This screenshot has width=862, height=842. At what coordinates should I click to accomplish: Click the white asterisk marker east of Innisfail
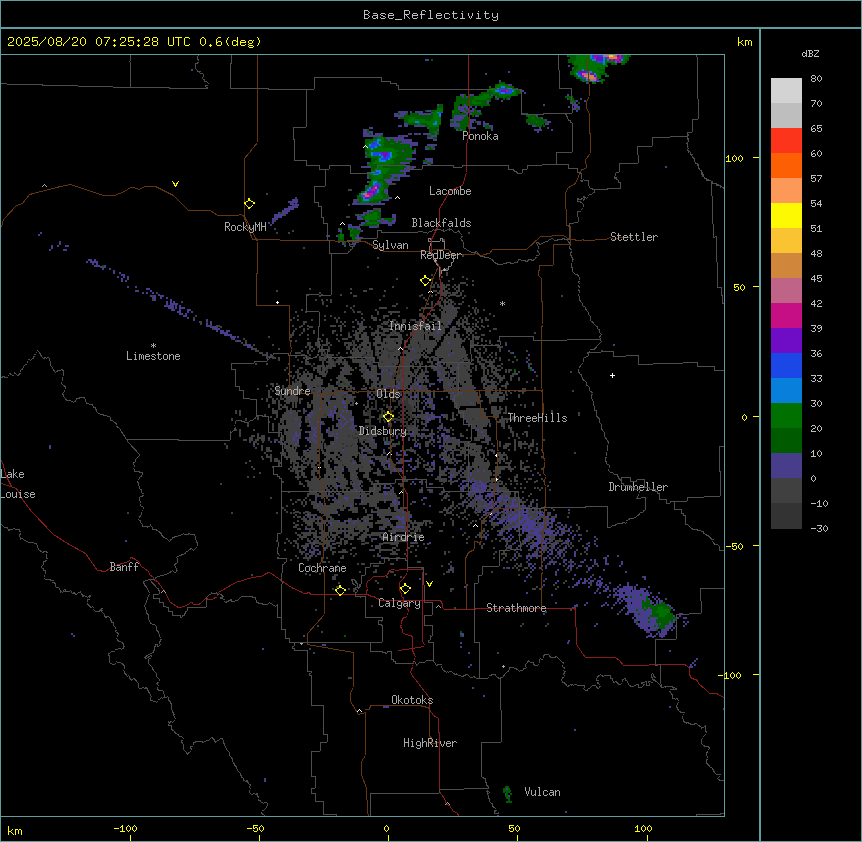pyautogui.click(x=502, y=303)
